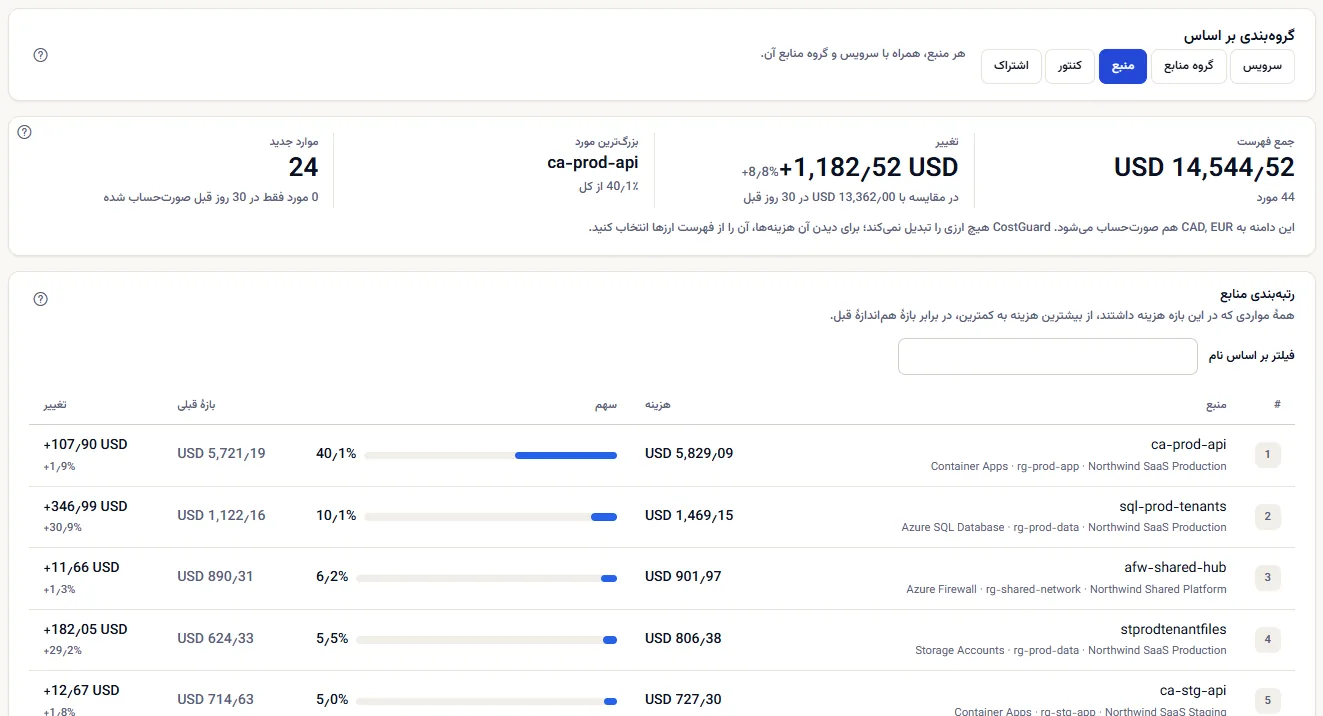Open help icon in the رتبه‌بندی منابع card

pyautogui.click(x=41, y=299)
